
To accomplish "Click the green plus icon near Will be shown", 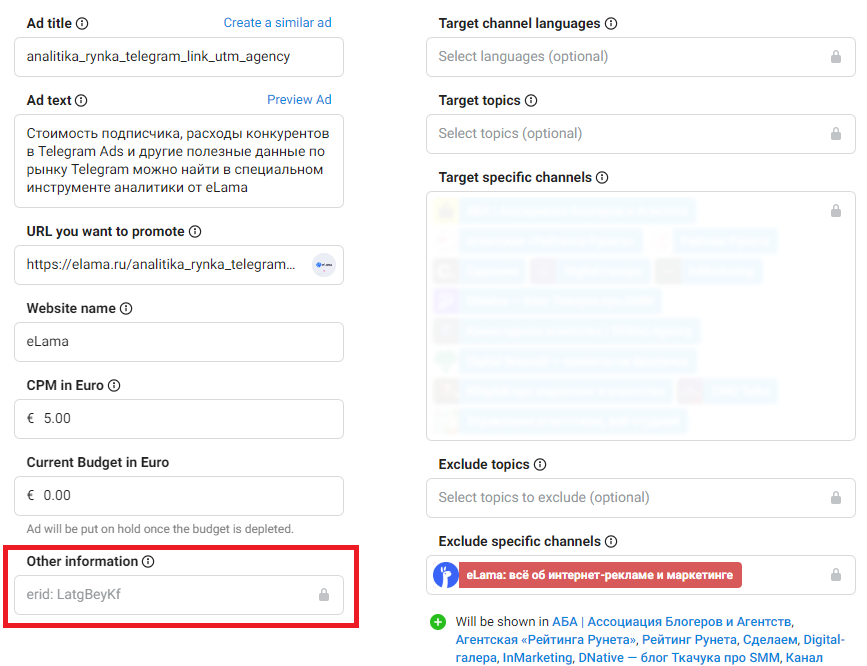I will pyautogui.click(x=438, y=622).
